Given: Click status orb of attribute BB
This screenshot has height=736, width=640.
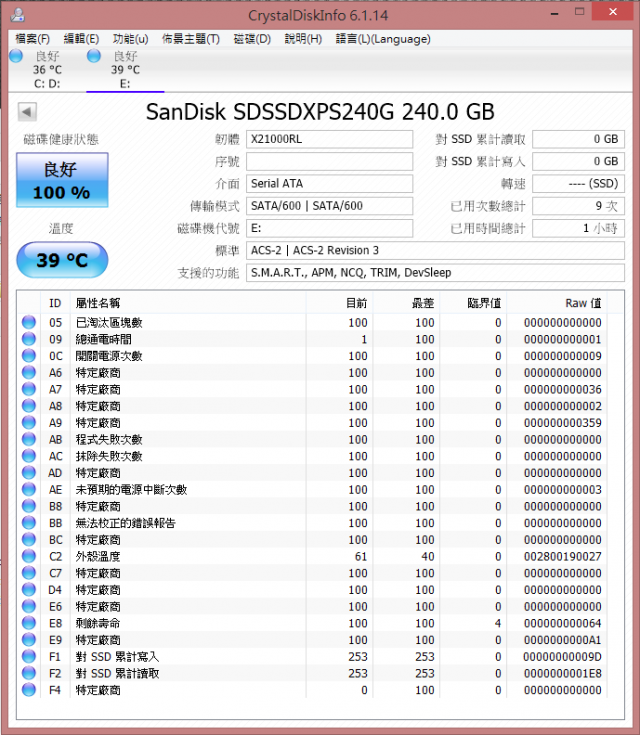Looking at the screenshot, I should [x=29, y=522].
